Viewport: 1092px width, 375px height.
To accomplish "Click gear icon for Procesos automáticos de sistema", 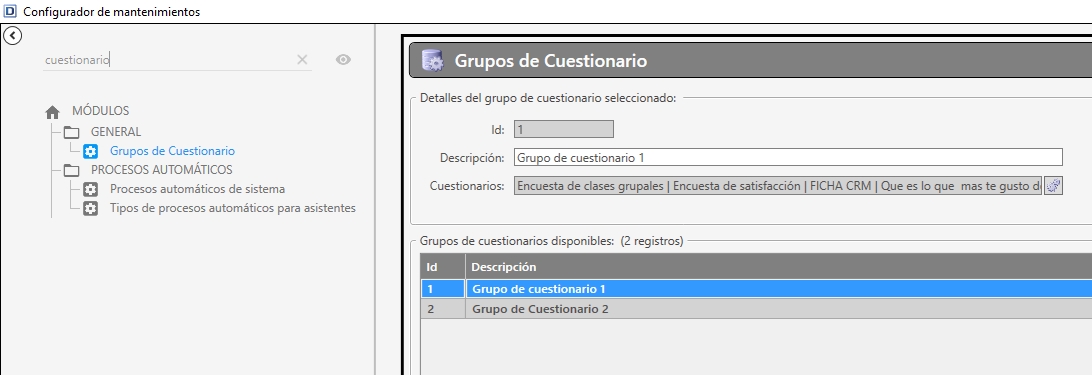I will (91, 190).
